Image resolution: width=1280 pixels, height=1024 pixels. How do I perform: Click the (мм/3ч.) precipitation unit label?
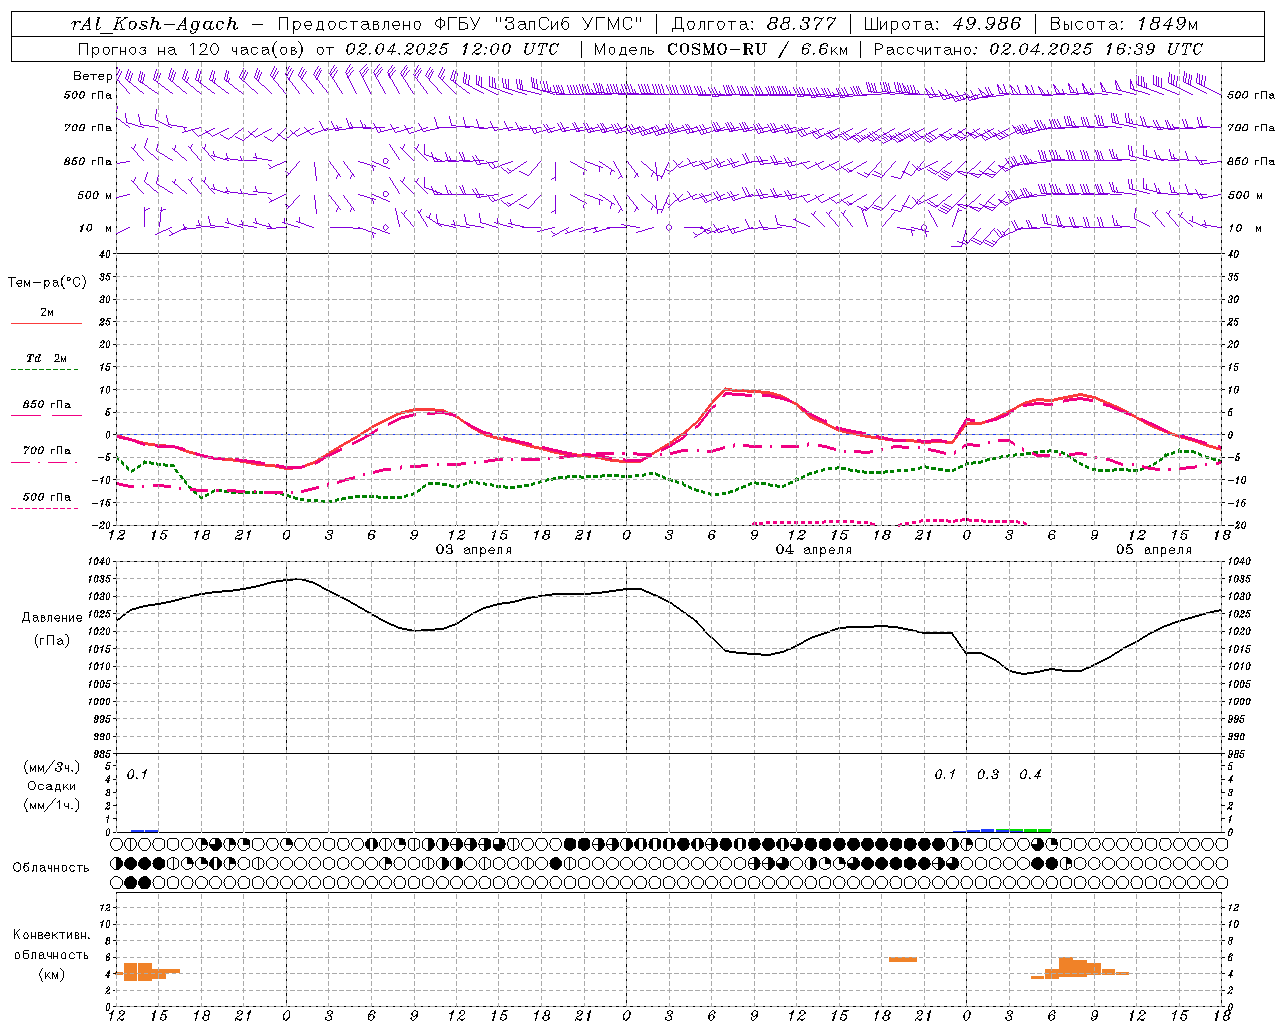[51, 768]
